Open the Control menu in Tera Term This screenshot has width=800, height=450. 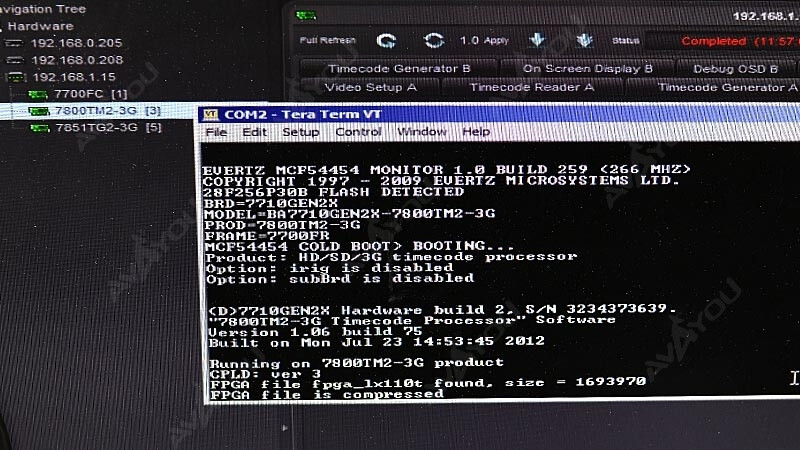[358, 132]
